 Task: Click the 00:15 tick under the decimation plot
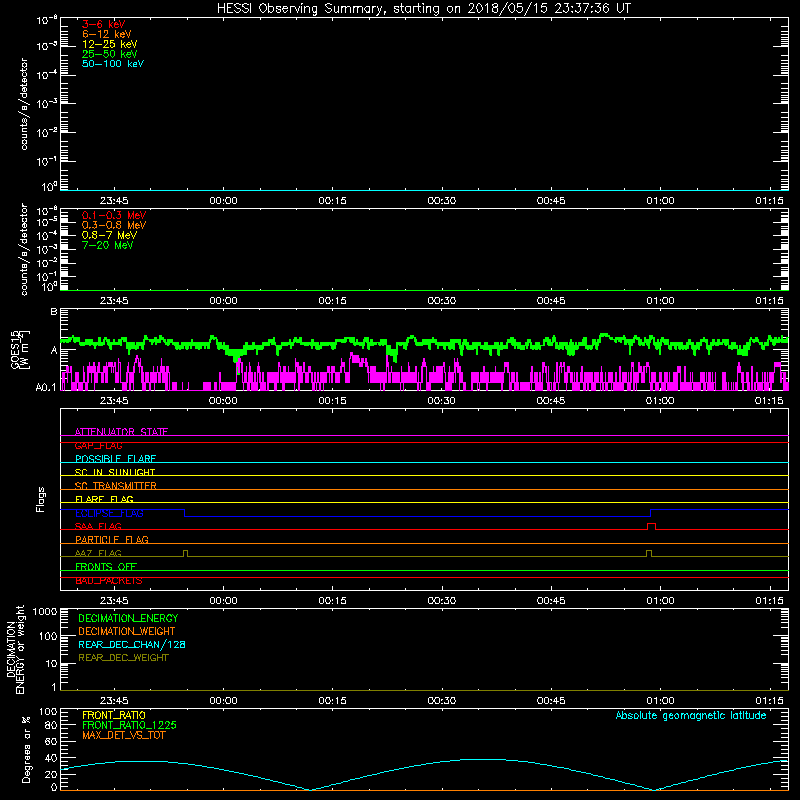tap(332, 701)
